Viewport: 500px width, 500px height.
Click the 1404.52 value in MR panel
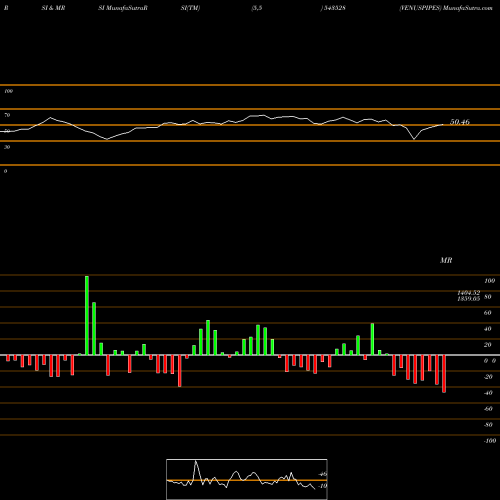(468, 293)
